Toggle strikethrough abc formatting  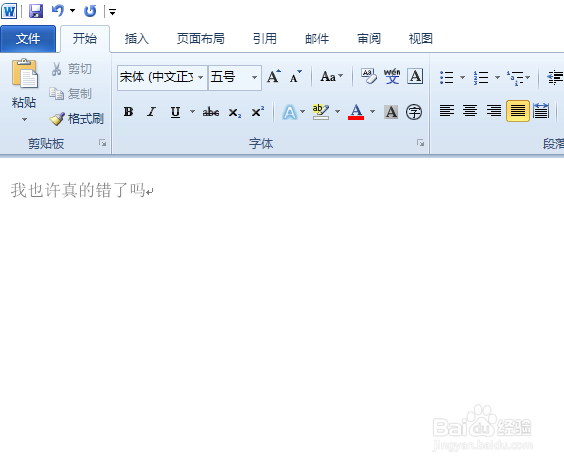(x=211, y=112)
